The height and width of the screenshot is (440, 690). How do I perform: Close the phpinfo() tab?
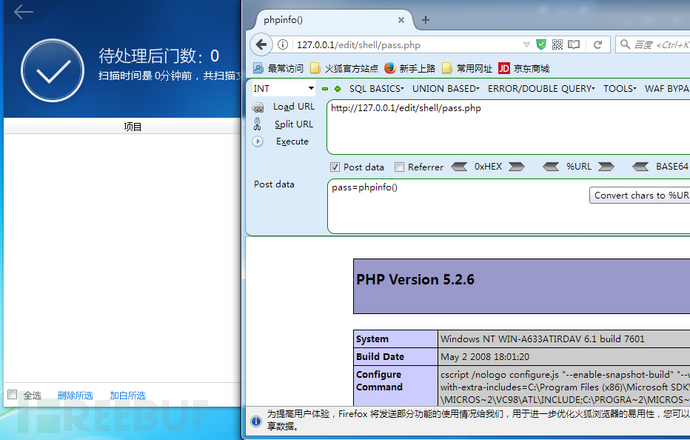click(401, 20)
